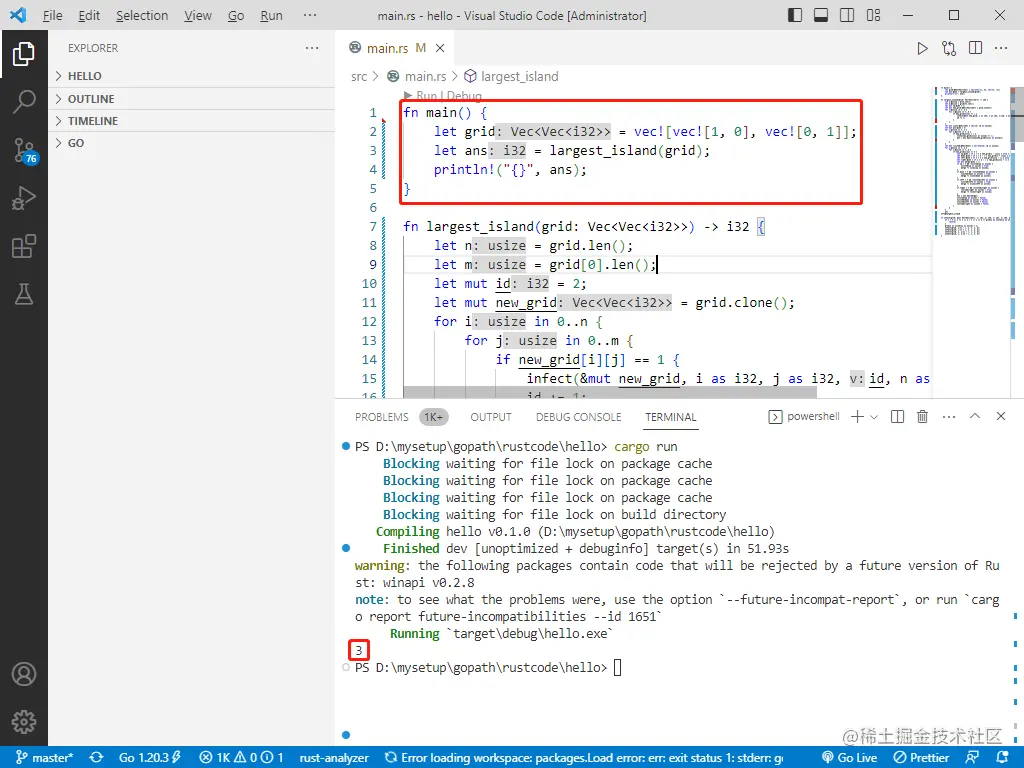This screenshot has height=768, width=1024.
Task: Open errors and warnings status item
Action: click(241, 758)
